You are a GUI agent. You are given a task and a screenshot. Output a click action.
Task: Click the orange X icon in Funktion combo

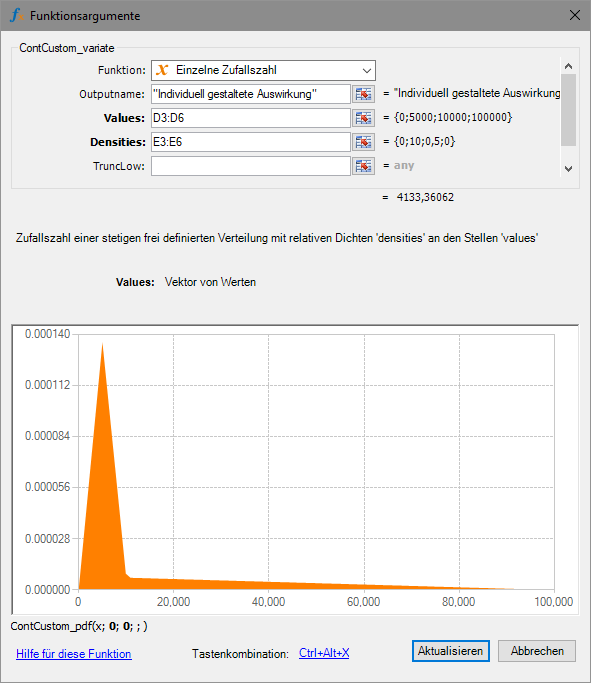(162, 70)
